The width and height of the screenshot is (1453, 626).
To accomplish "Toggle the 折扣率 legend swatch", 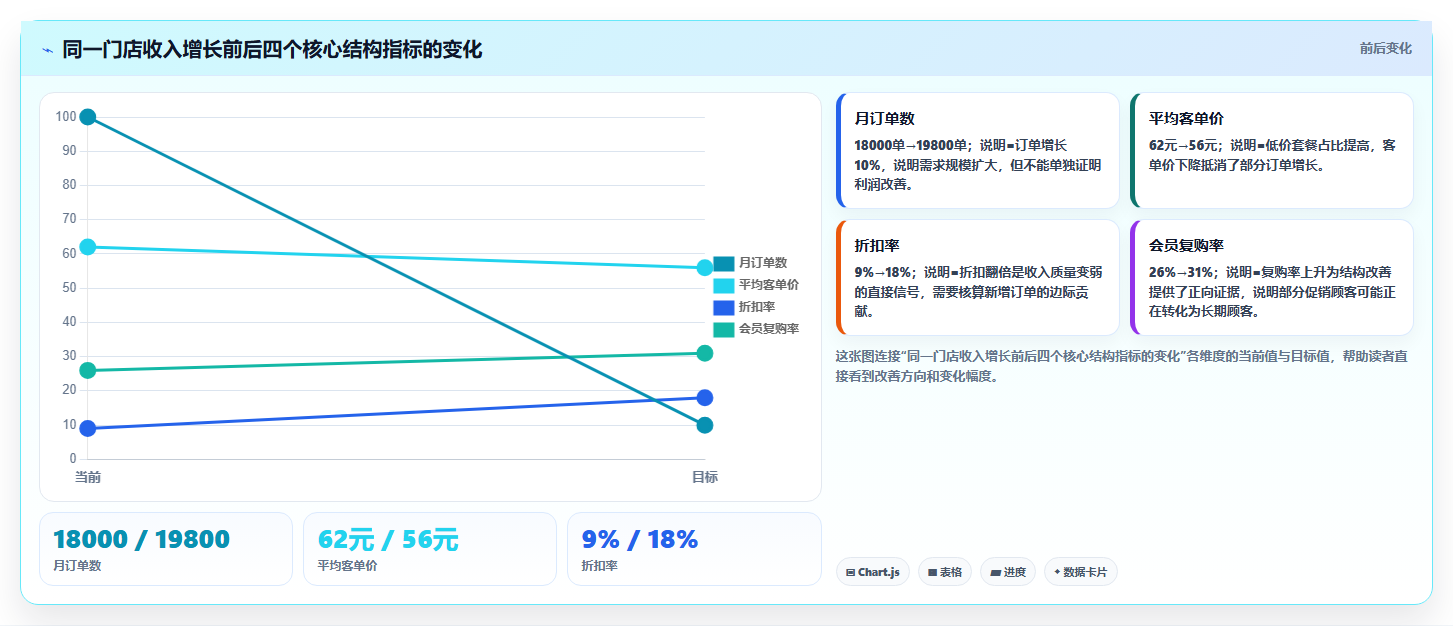I will pos(723,307).
